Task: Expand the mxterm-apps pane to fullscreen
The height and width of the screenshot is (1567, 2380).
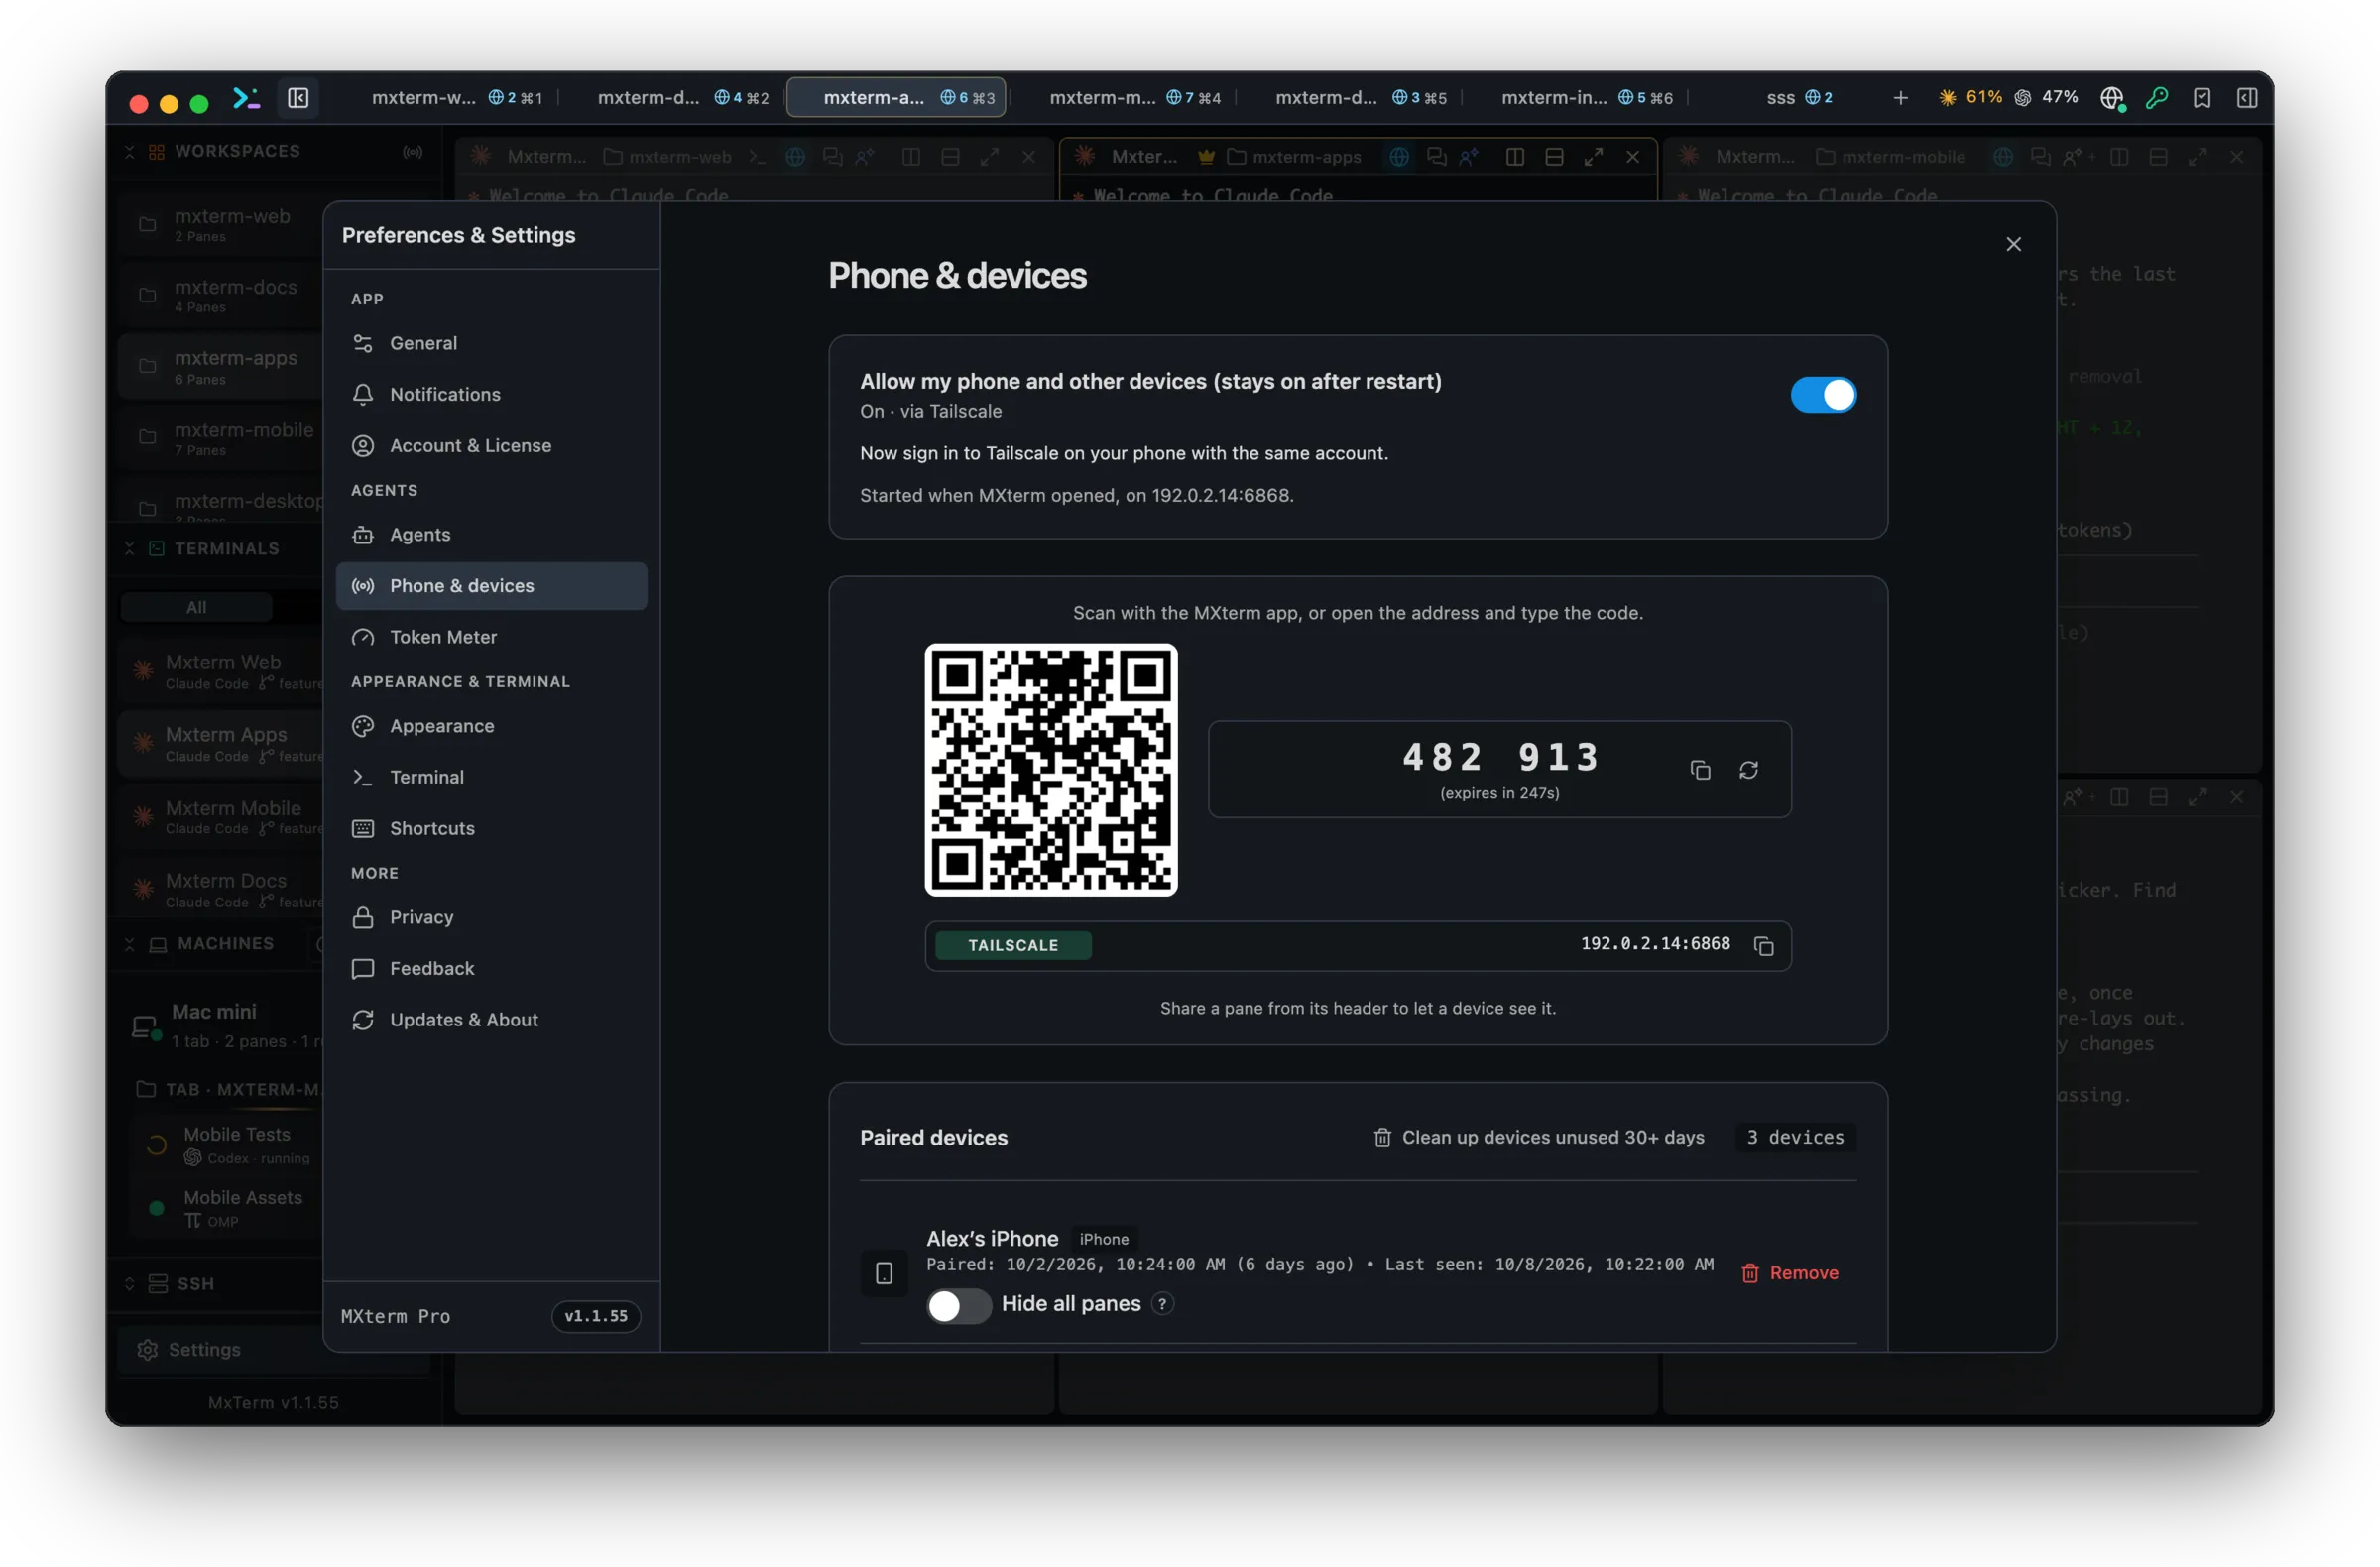Action: pyautogui.click(x=1593, y=157)
